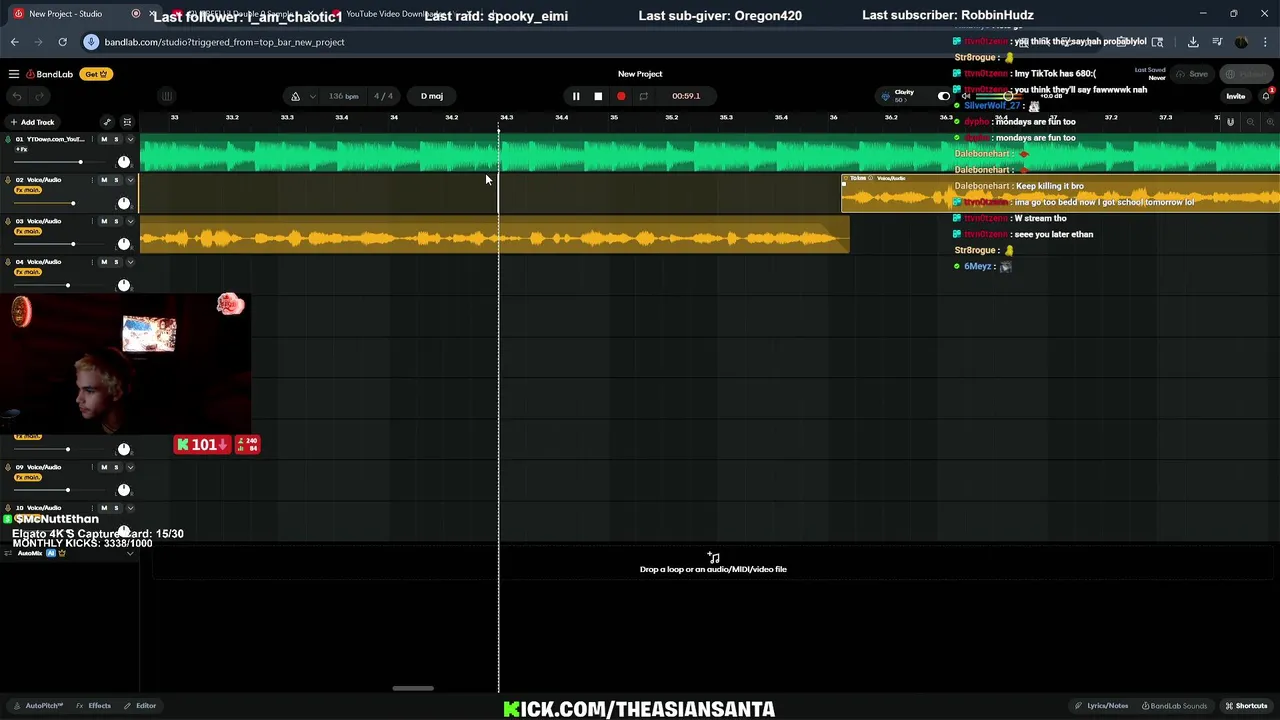Click the yellow Get membership button
Screen dimensions: 1280x720
tap(97, 74)
